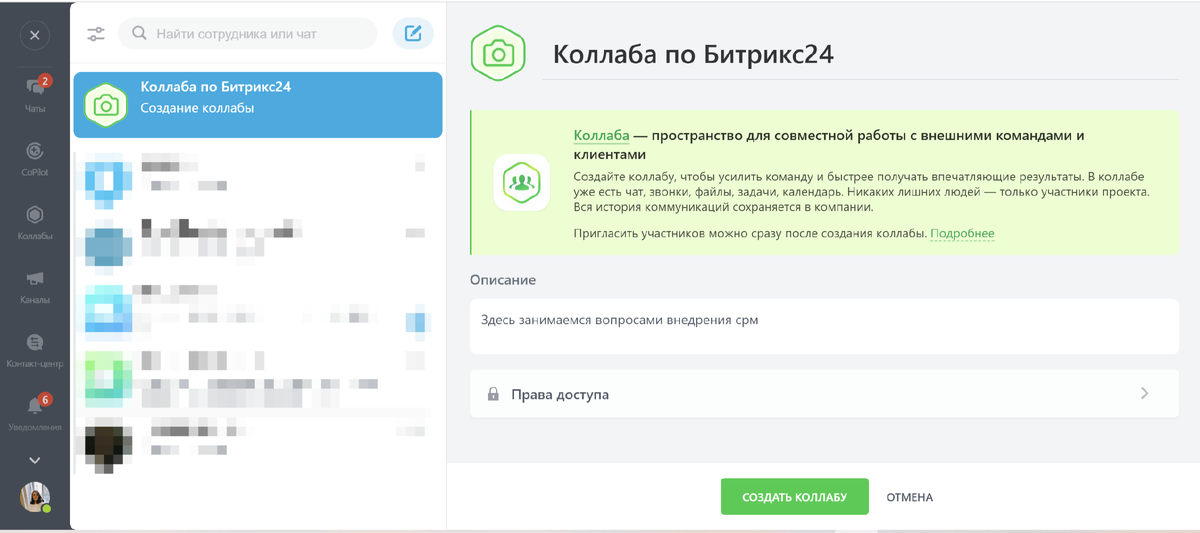Click the lock icon beside Права доступа
Image resolution: width=1200 pixels, height=533 pixels.
pyautogui.click(x=493, y=394)
